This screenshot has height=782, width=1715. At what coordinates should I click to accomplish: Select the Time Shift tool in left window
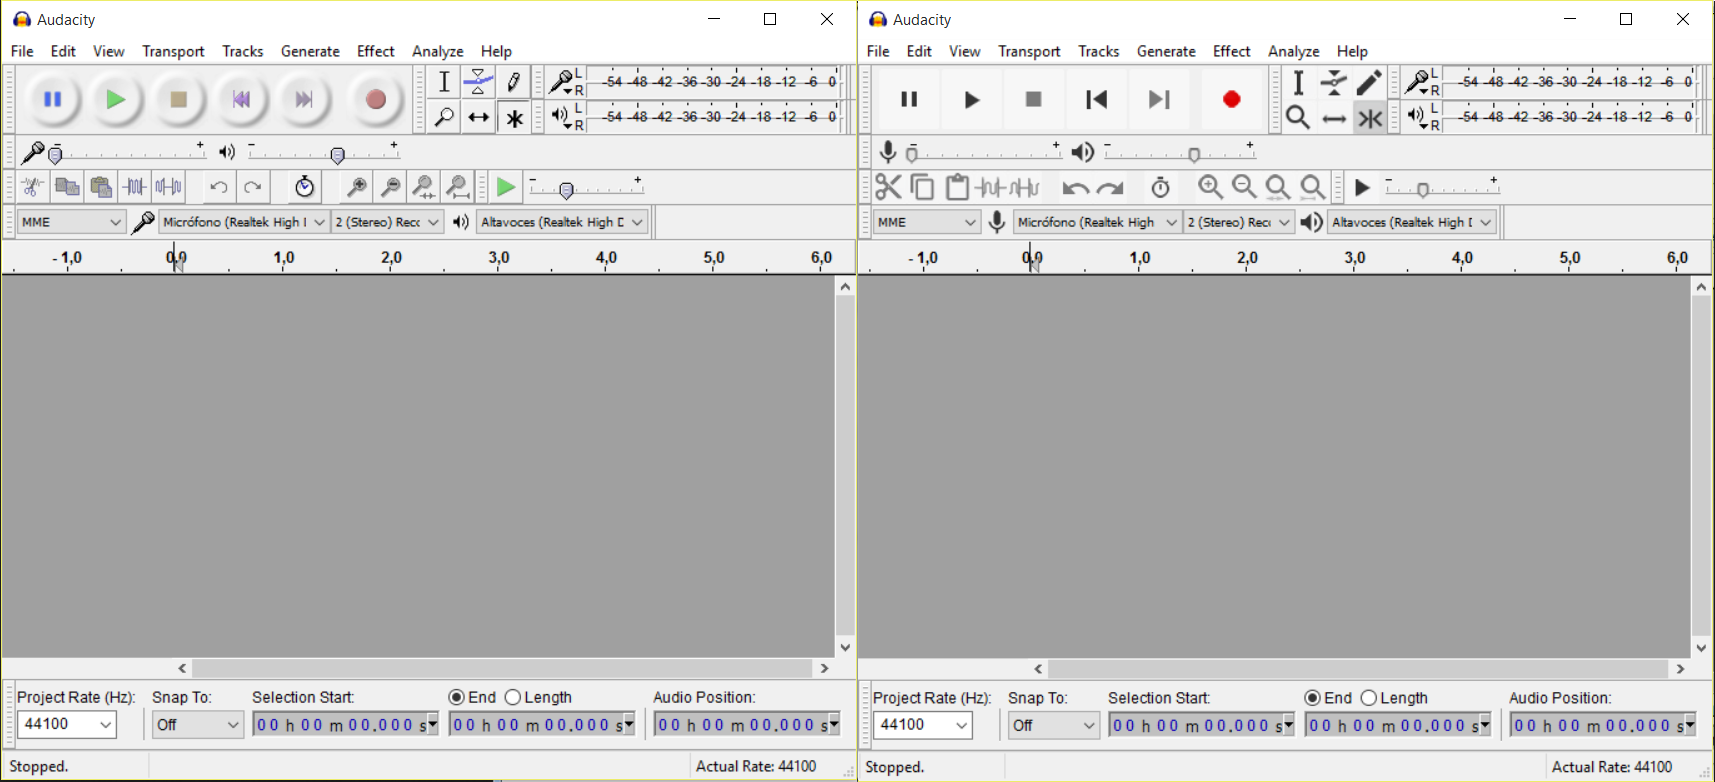(x=479, y=117)
